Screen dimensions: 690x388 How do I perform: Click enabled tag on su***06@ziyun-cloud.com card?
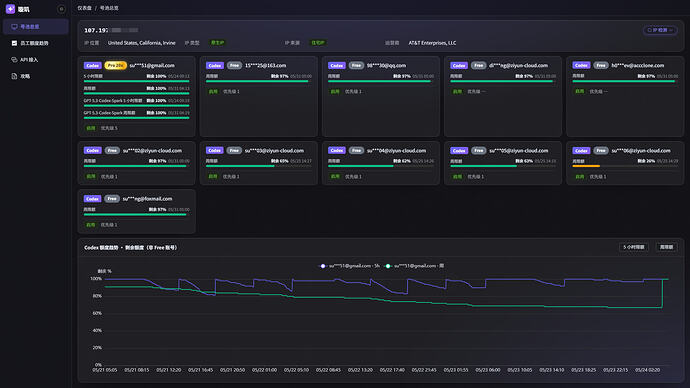click(x=580, y=176)
